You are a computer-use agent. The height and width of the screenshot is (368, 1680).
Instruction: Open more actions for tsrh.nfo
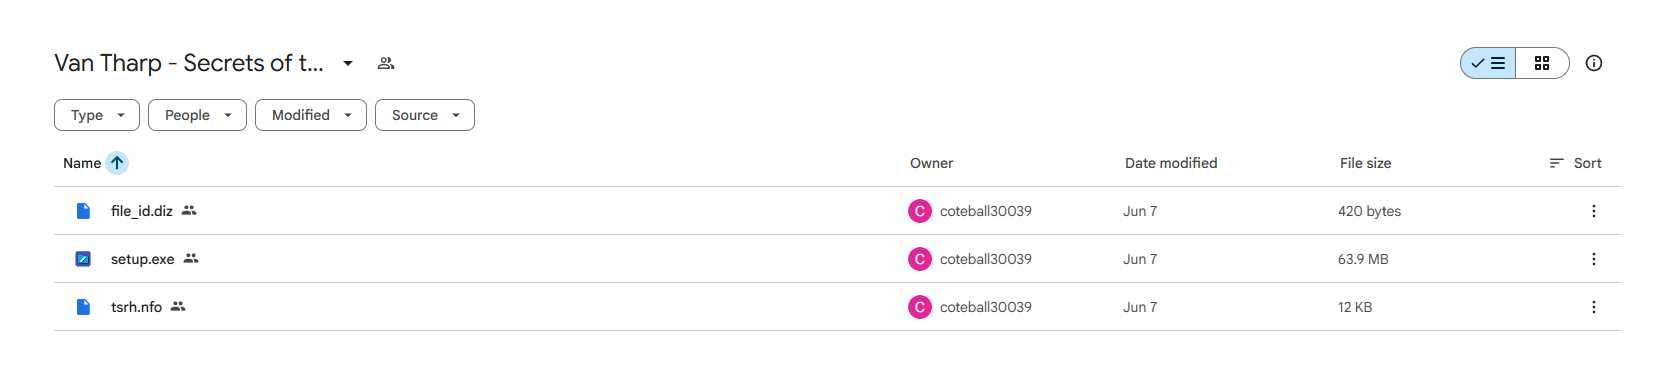pyautogui.click(x=1594, y=307)
